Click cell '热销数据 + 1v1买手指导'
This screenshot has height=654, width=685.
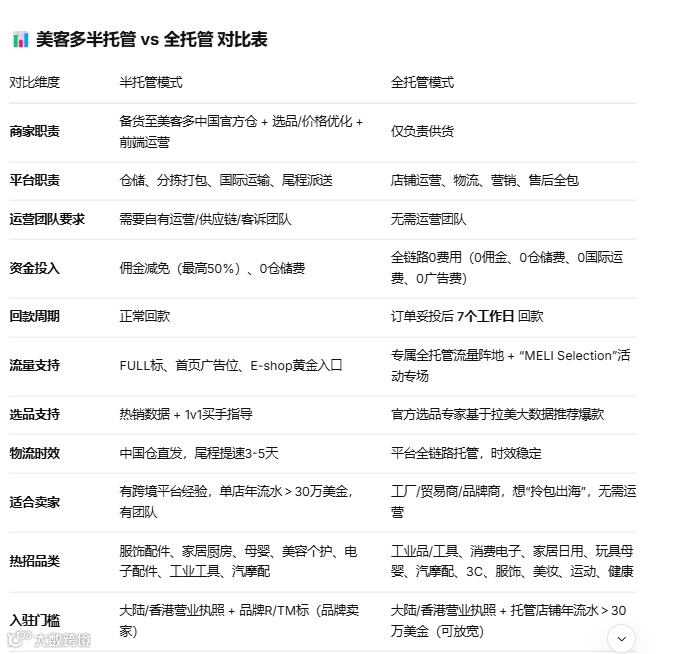[186, 414]
